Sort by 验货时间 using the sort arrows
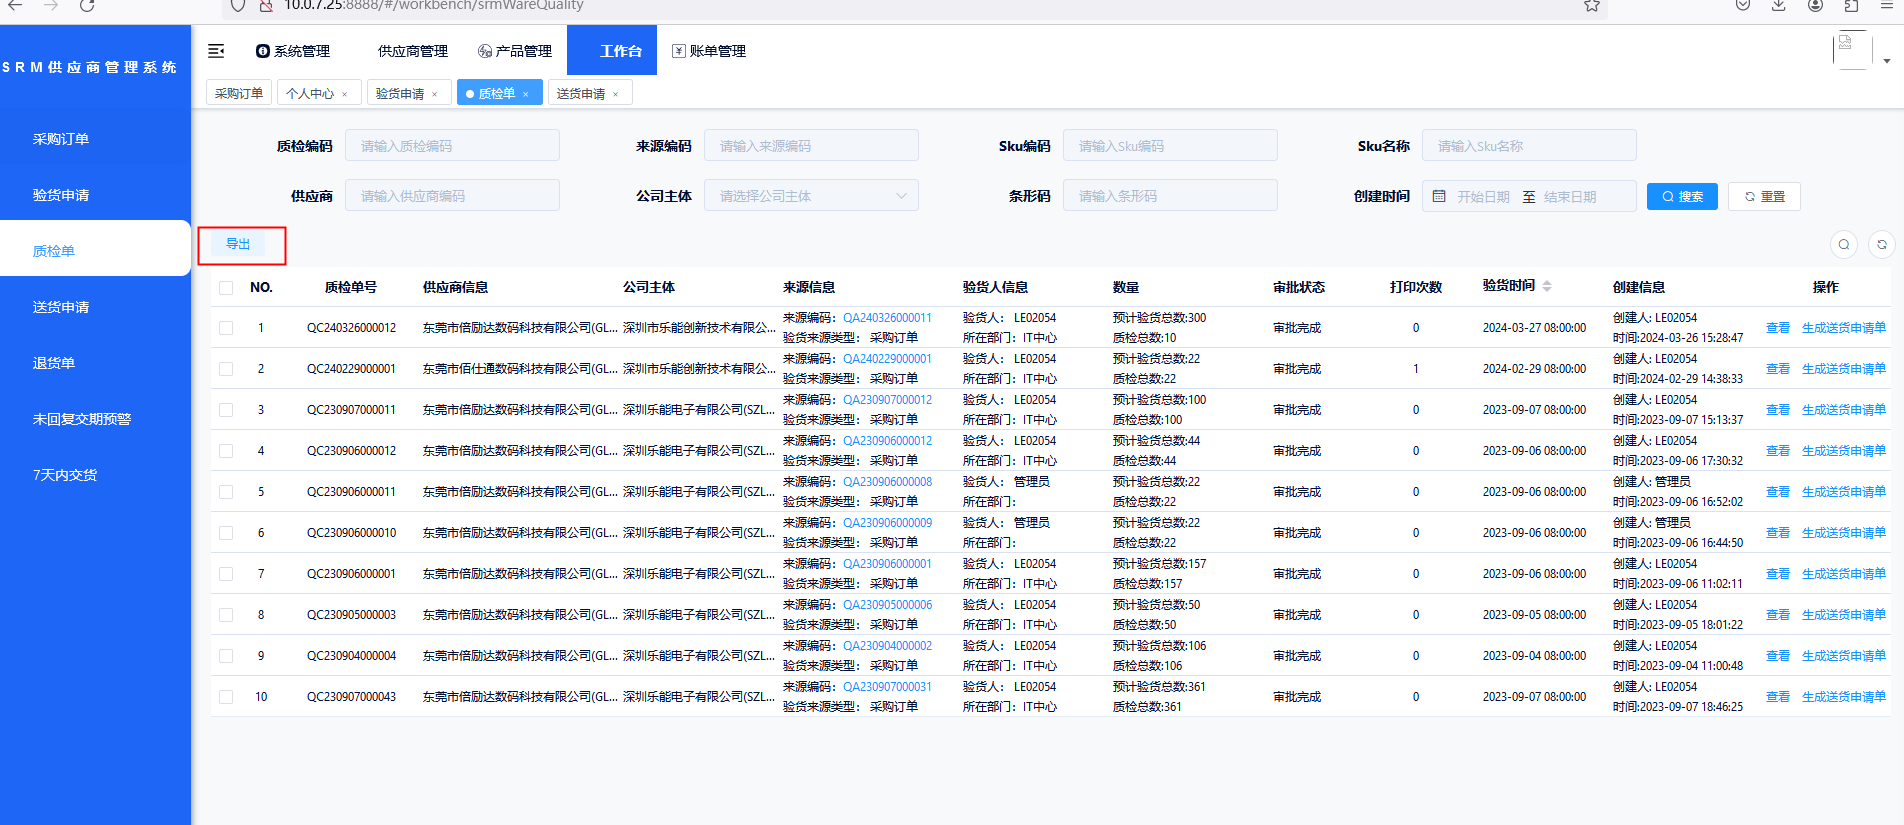The width and height of the screenshot is (1904, 825). click(x=1547, y=286)
